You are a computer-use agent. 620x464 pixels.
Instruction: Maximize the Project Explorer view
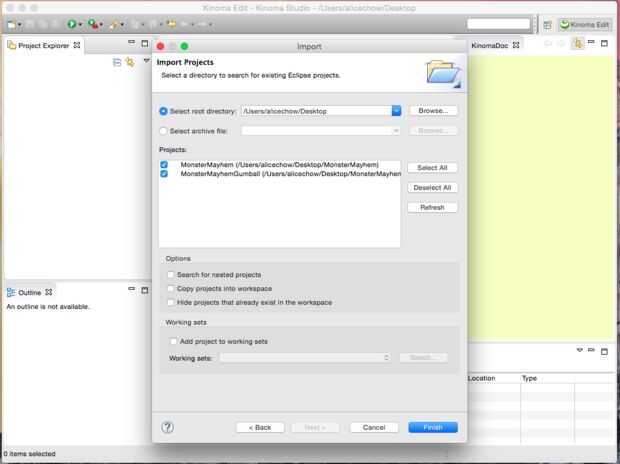click(x=145, y=43)
